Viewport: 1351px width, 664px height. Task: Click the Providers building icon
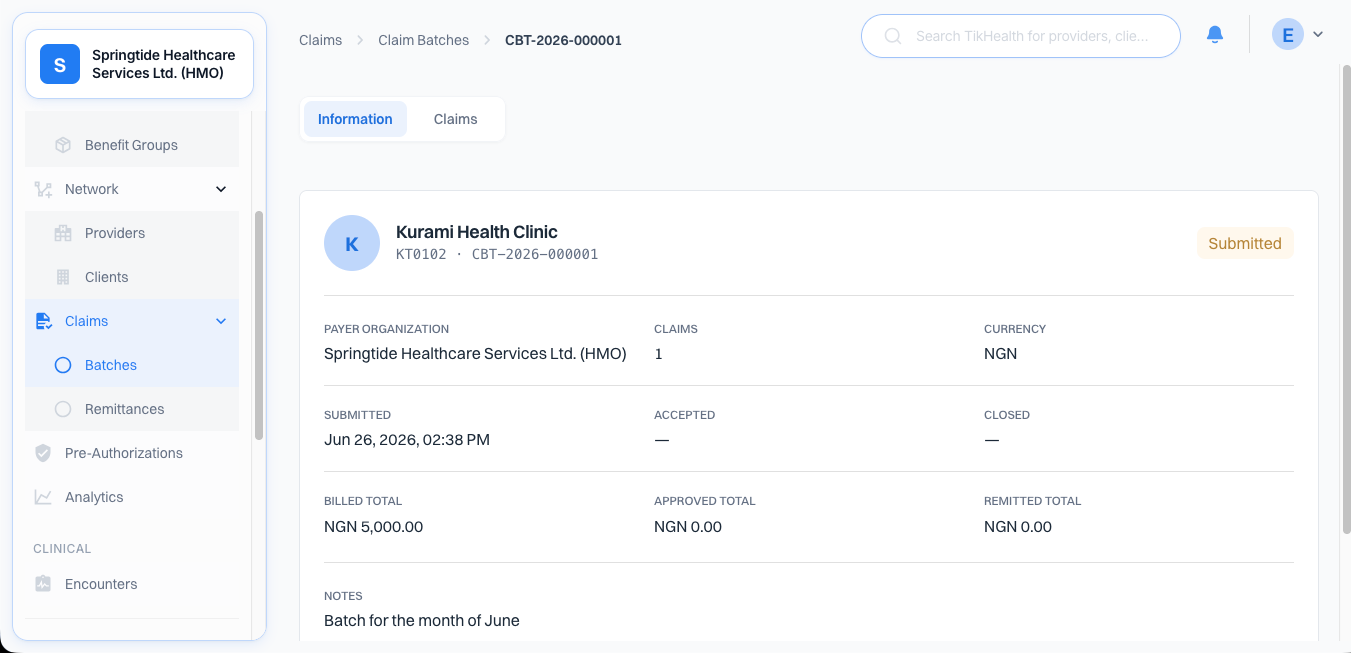pos(63,233)
